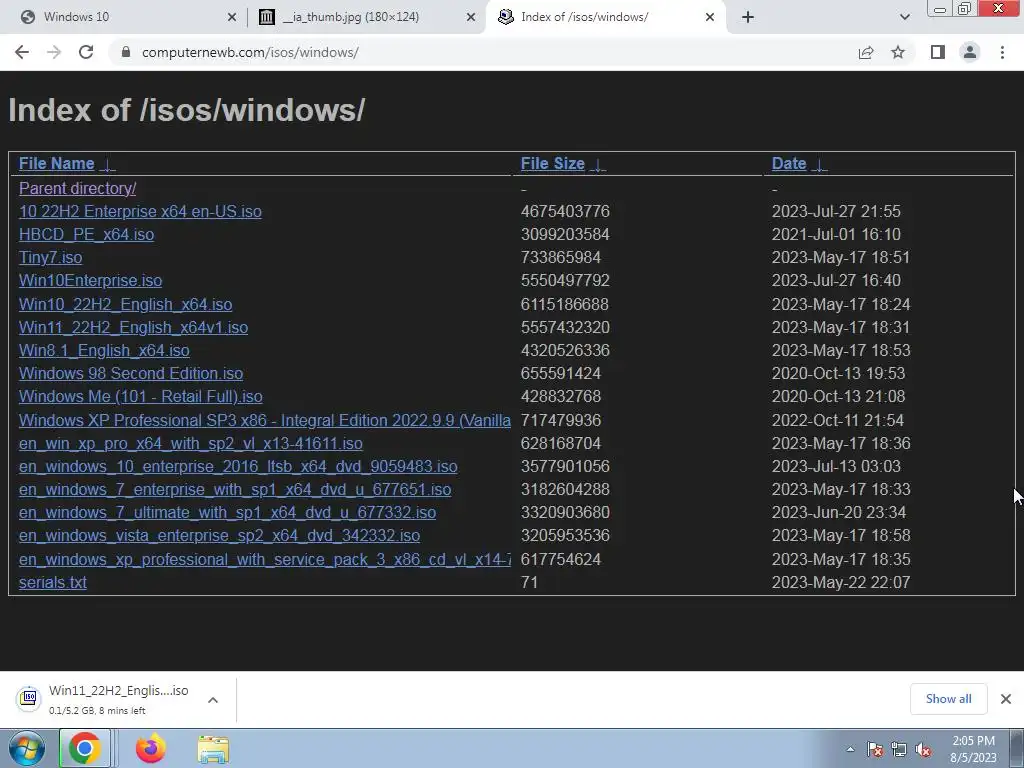Switch to the __ia_thumb.jpg tab
Viewport: 1024px width, 768px height.
tap(364, 17)
